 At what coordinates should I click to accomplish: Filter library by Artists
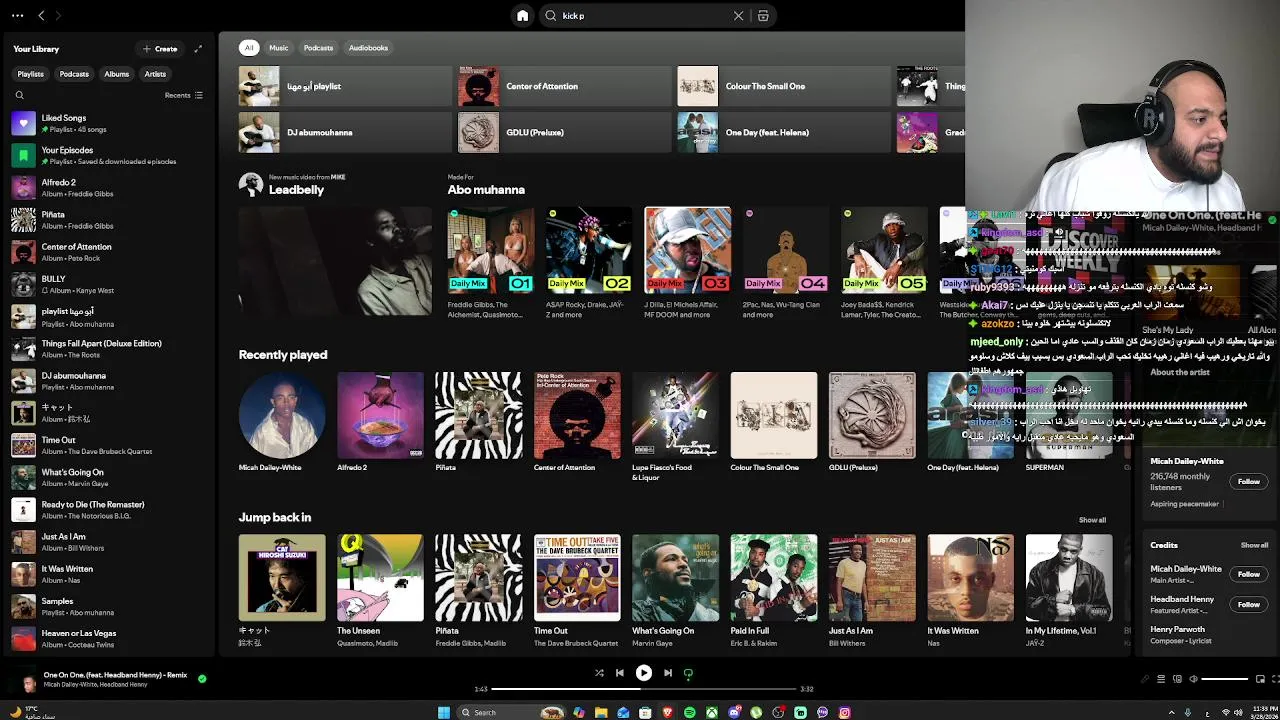pos(155,74)
